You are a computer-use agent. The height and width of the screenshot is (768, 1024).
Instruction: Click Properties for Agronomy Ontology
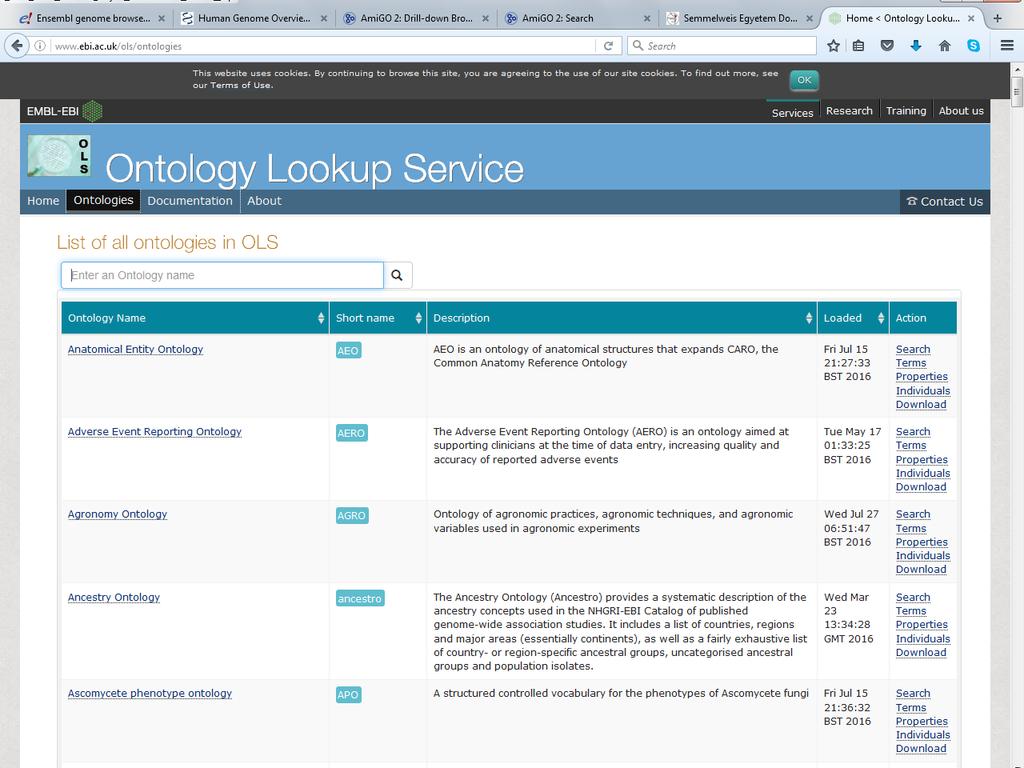coord(921,542)
